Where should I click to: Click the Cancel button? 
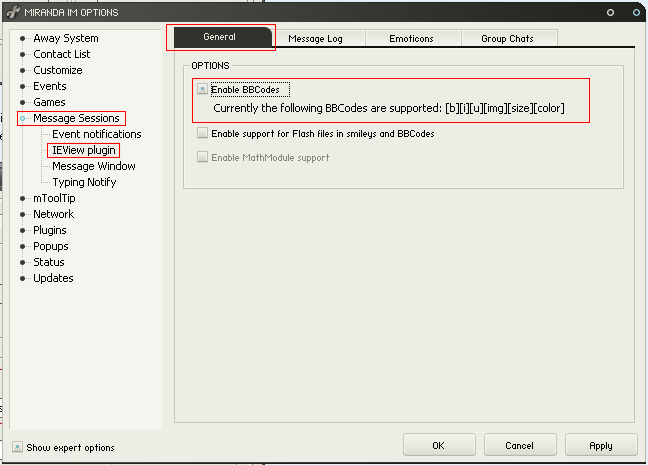click(x=520, y=446)
